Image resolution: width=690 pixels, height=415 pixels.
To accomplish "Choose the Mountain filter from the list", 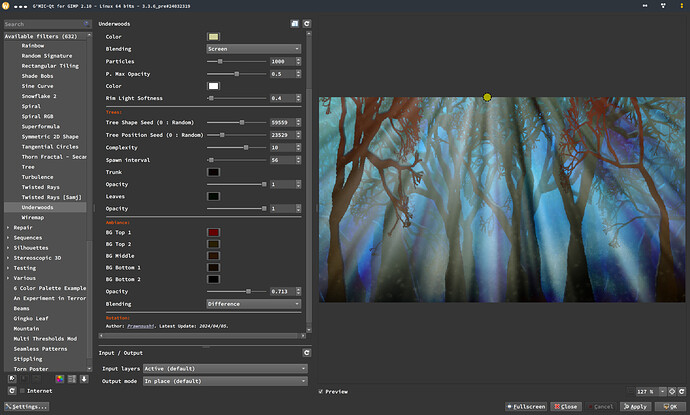I will pos(27,328).
